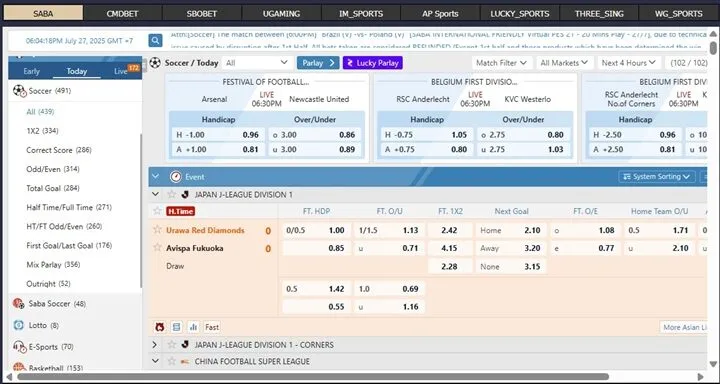Select the E-Sports headset icon
720x384 pixels.
(19, 347)
